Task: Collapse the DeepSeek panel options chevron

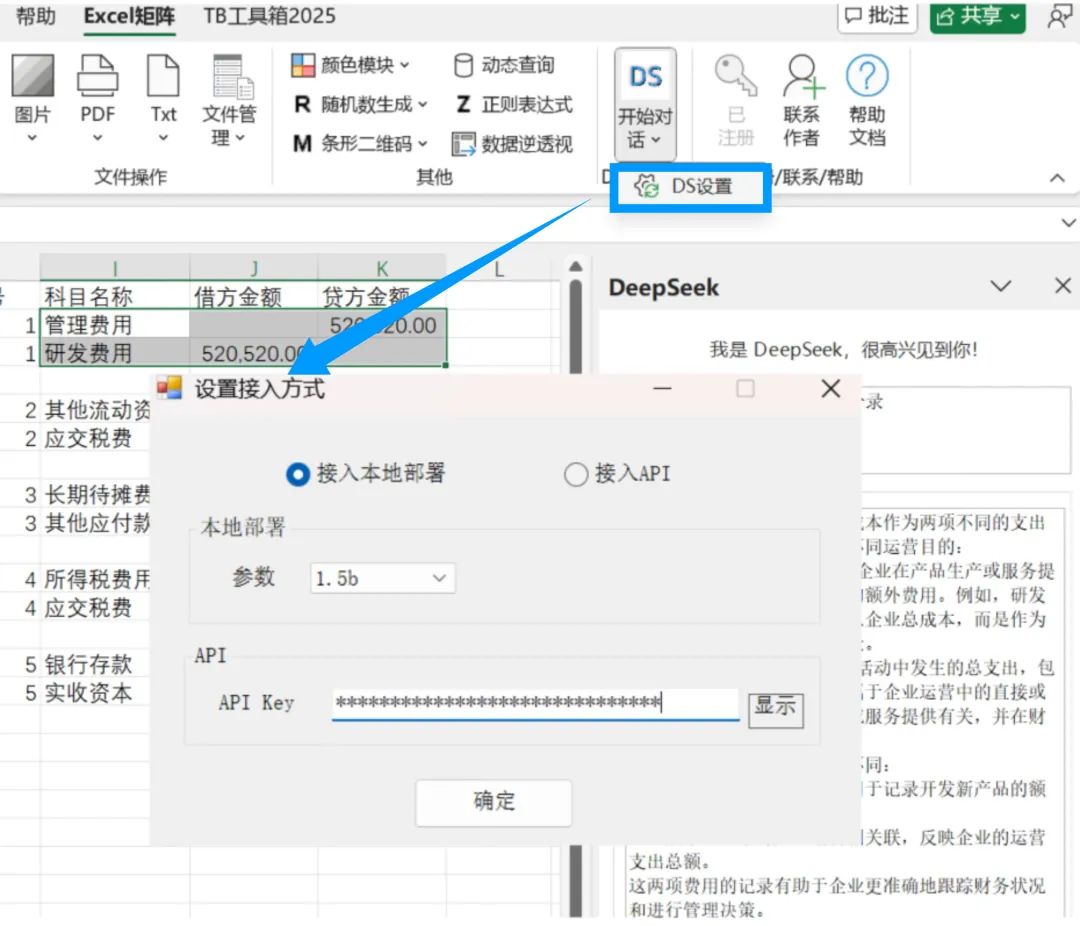Action: 1000,287
